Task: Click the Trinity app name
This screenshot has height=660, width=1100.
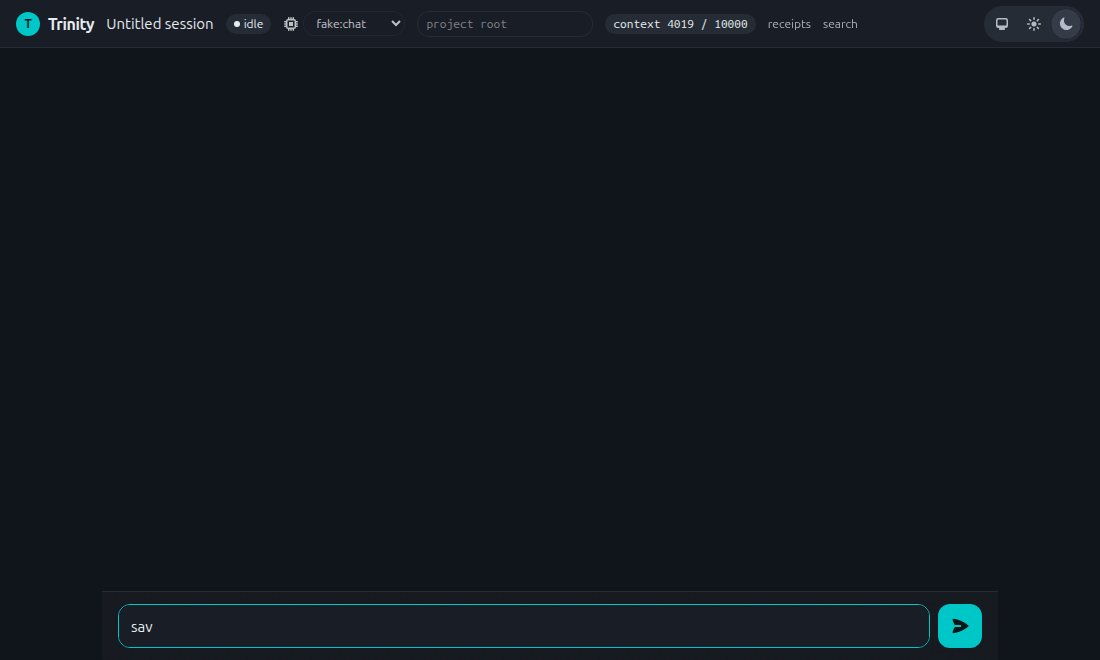Action: (71, 24)
